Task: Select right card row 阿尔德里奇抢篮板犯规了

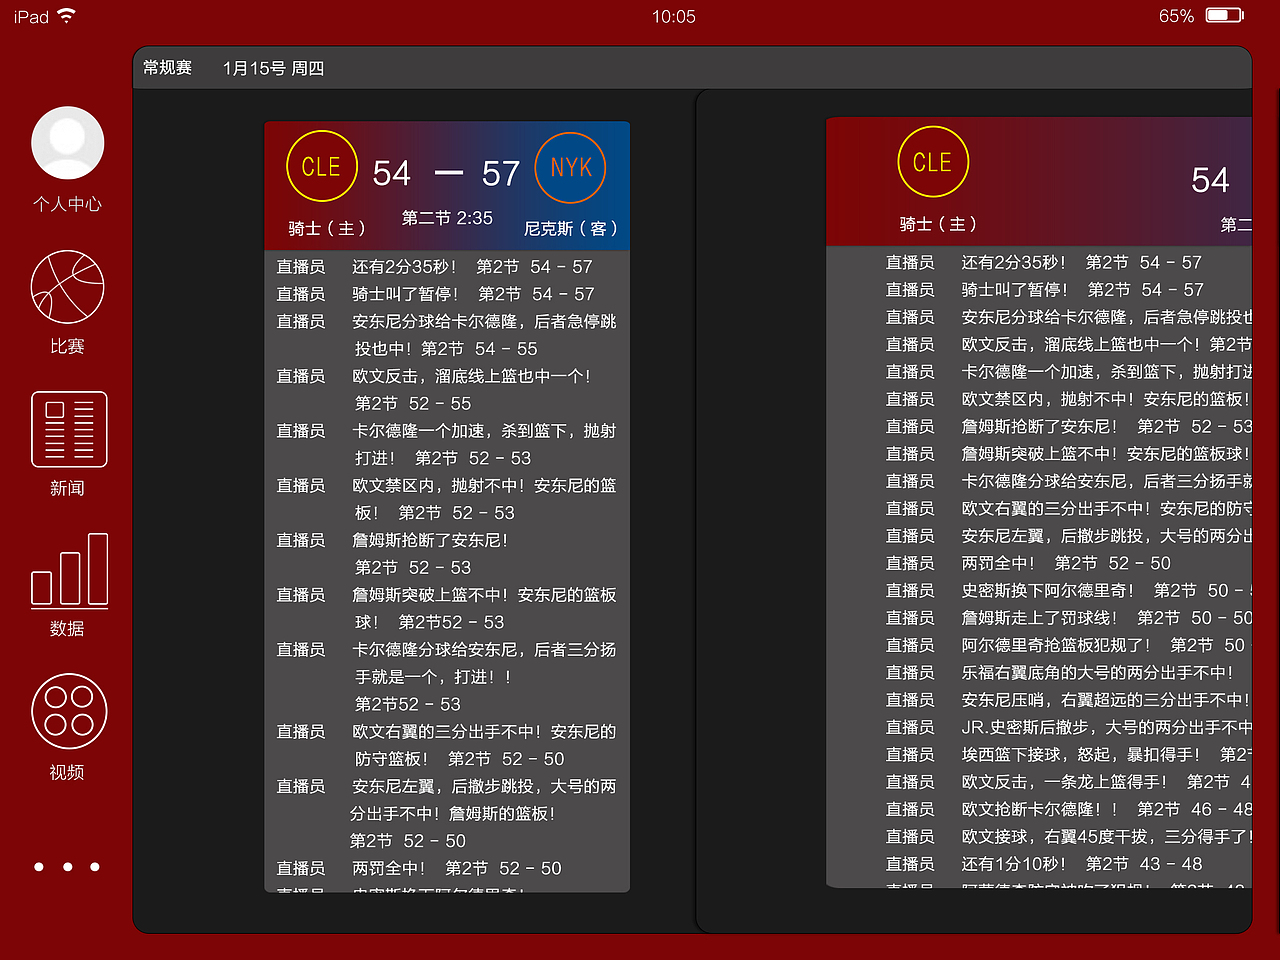Action: tap(1068, 645)
